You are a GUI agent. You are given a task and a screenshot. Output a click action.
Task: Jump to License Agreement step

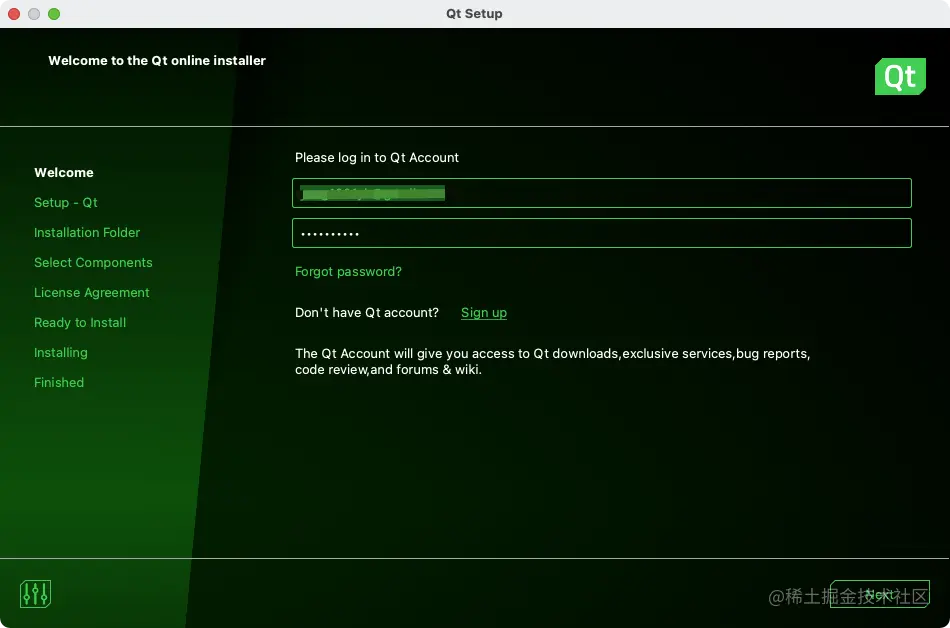pos(91,293)
